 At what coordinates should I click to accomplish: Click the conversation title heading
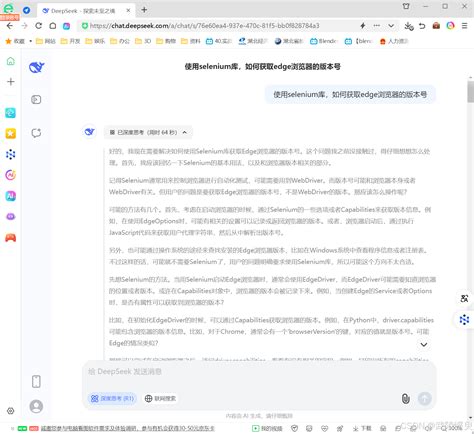(262, 67)
